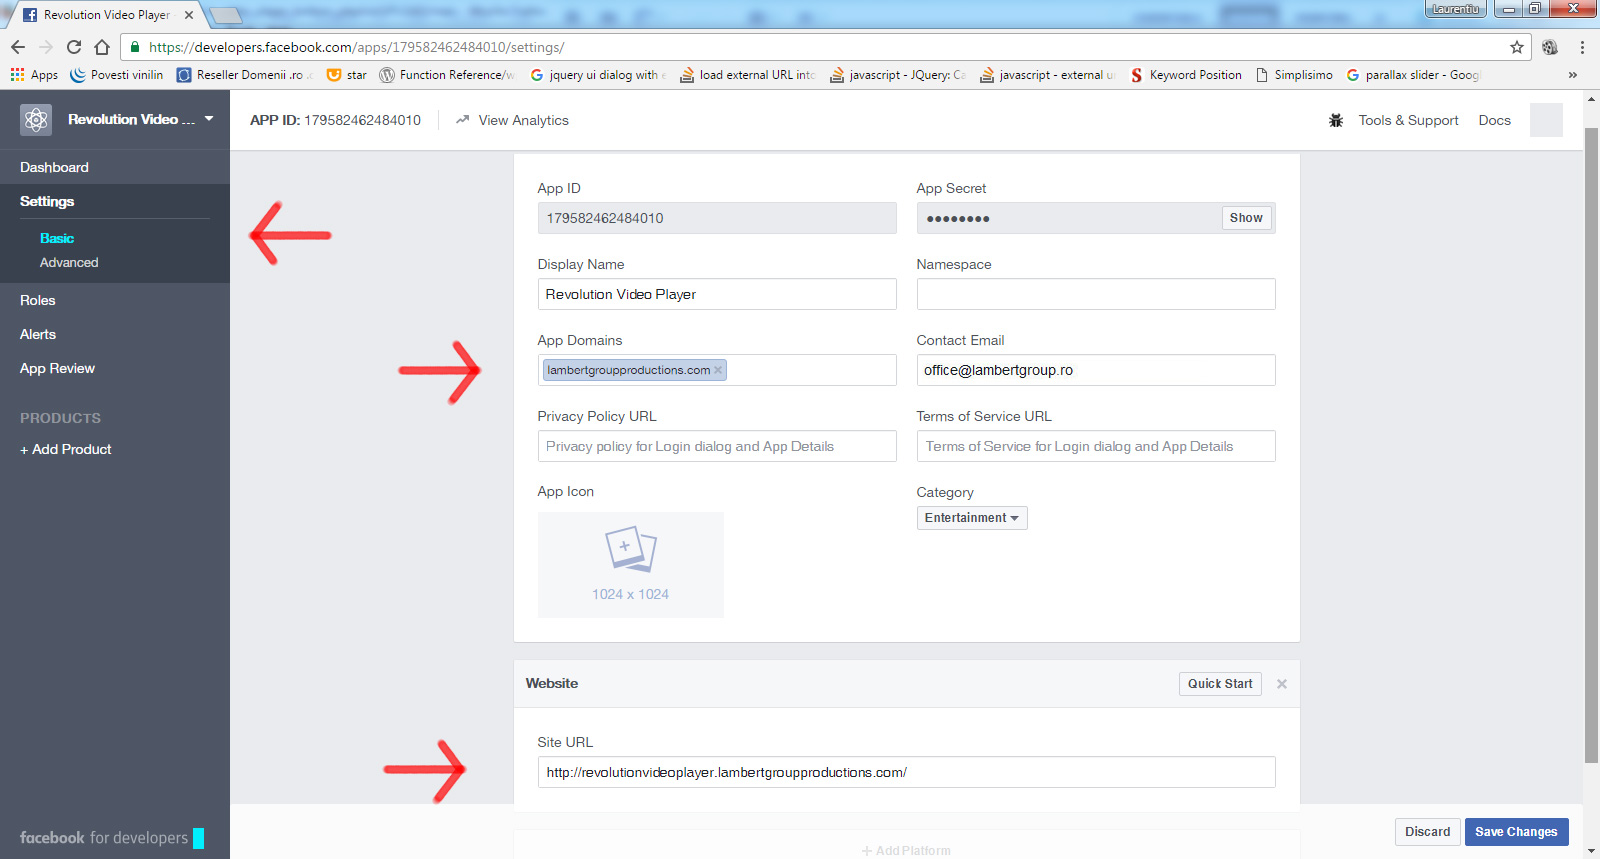This screenshot has width=1600, height=859.
Task: Click the Namespace input field
Action: tap(1096, 294)
